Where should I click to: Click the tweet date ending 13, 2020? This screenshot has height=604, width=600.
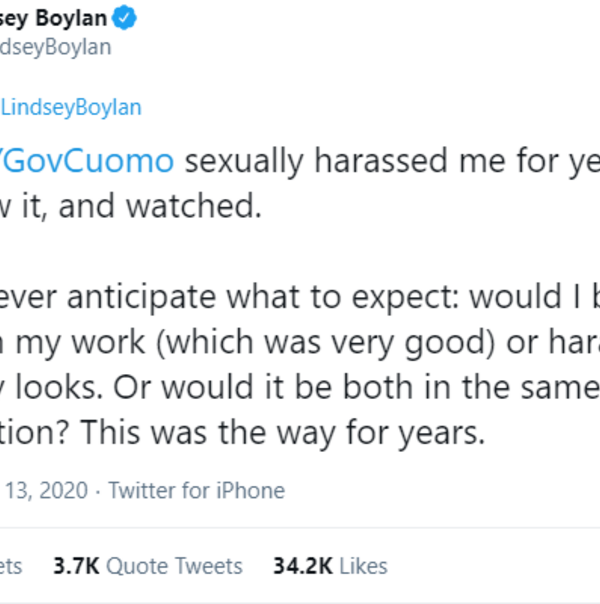tap(43, 490)
